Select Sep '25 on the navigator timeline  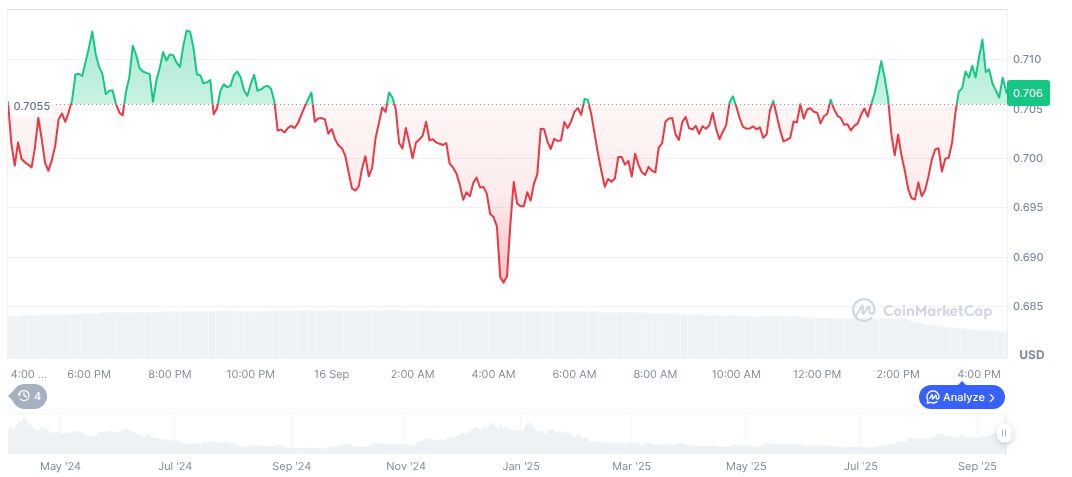tap(977, 466)
